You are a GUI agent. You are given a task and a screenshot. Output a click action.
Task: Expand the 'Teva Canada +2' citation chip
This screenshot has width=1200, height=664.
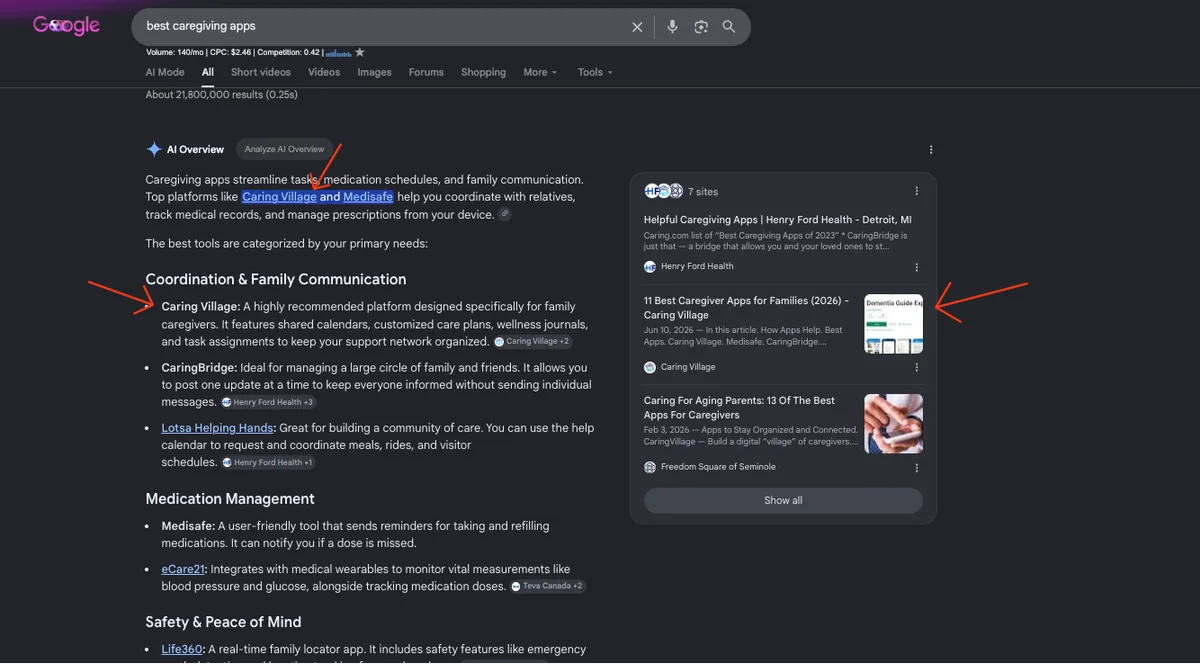548,586
